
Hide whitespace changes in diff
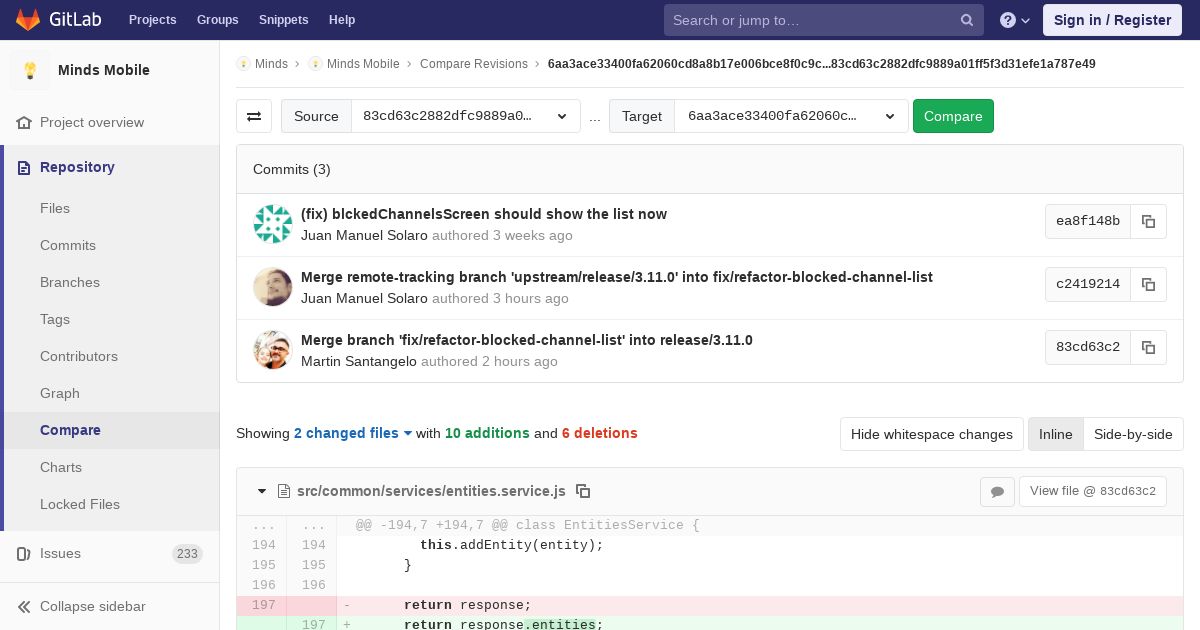[x=931, y=434]
